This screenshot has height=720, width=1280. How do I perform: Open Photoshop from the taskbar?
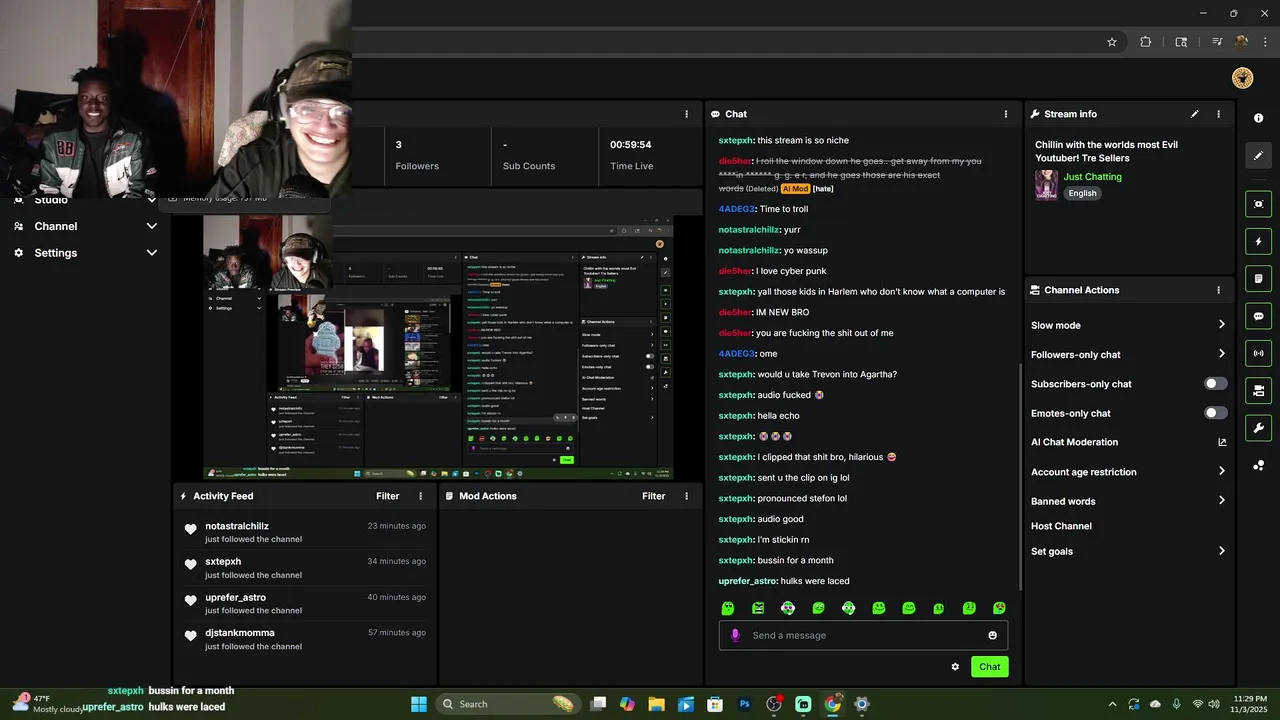pos(744,704)
